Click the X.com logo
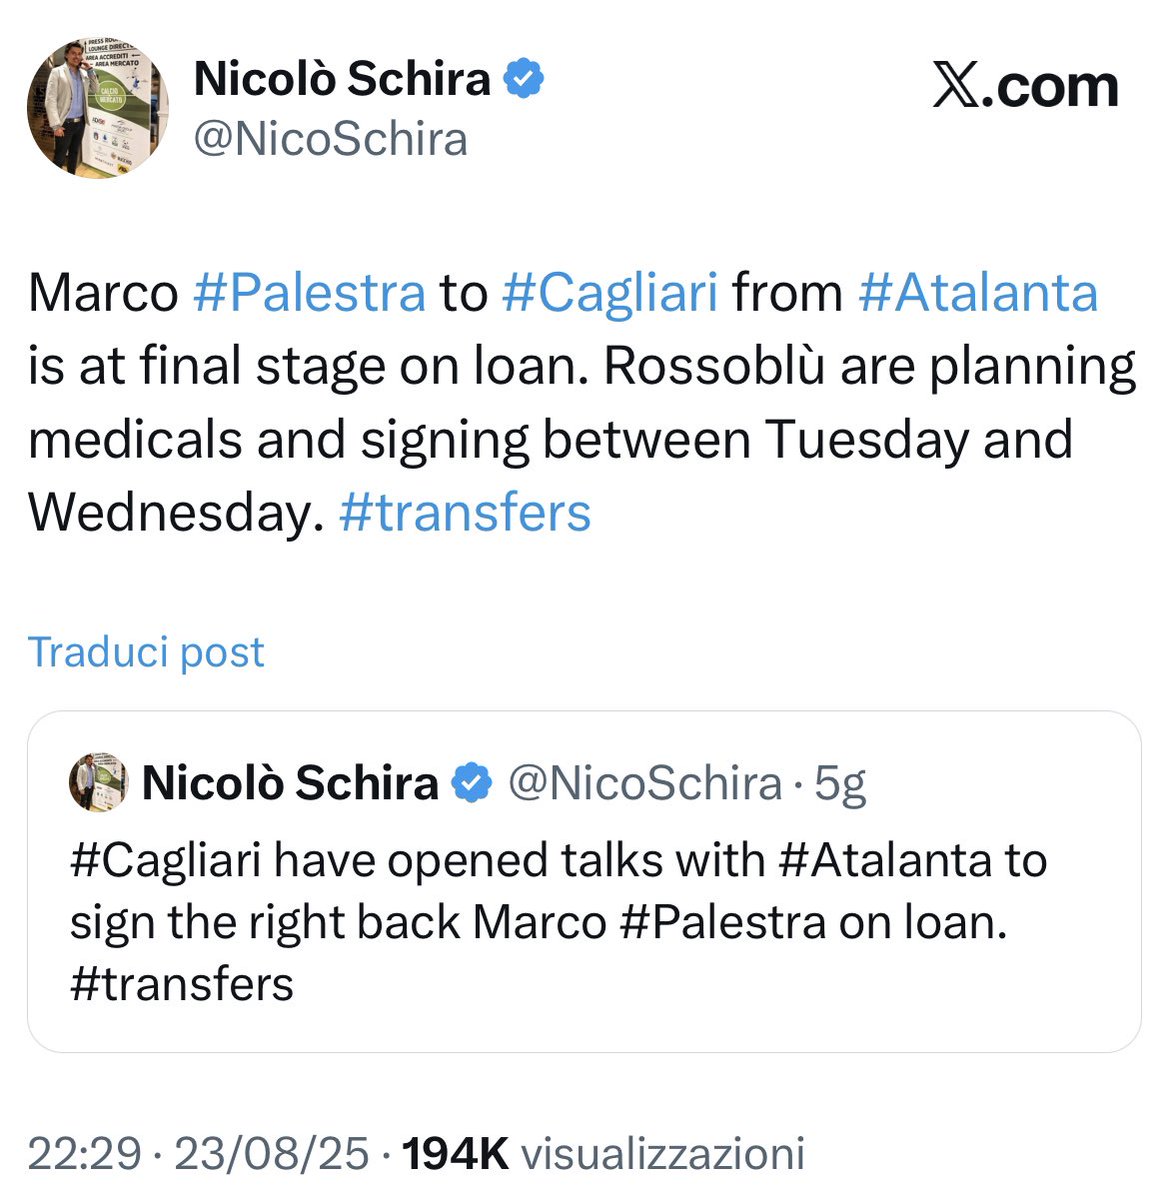1169x1200 pixels. (x=1025, y=87)
